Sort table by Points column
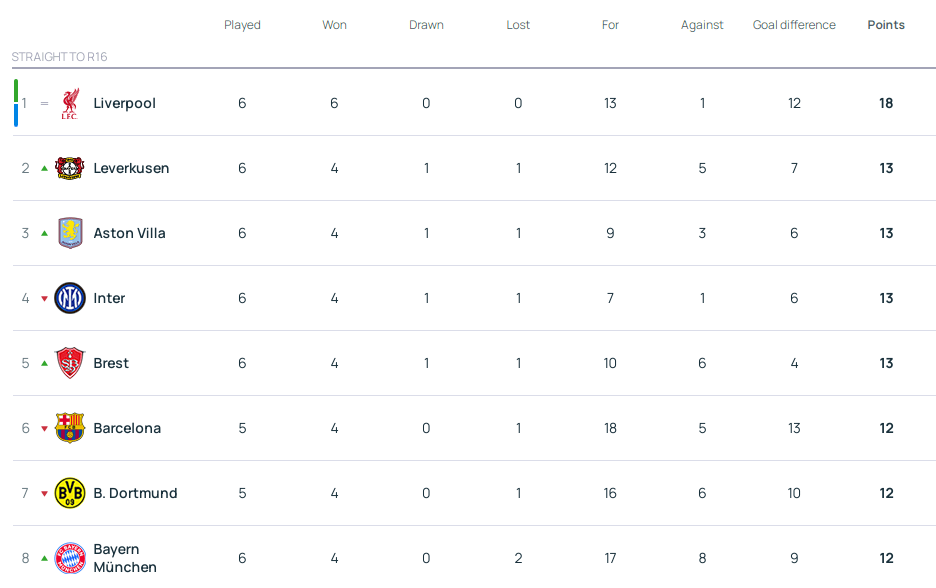This screenshot has height=588, width=936. (x=886, y=25)
